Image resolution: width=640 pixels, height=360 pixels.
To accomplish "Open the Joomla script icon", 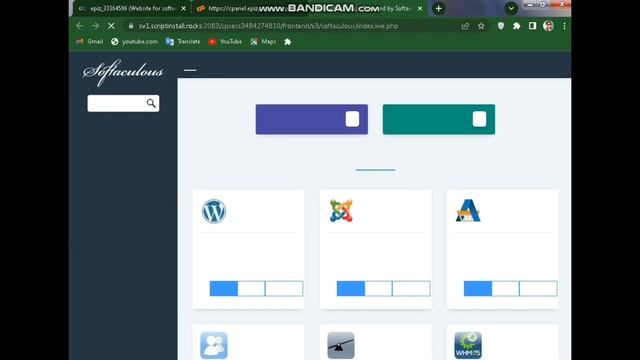I will (x=341, y=211).
